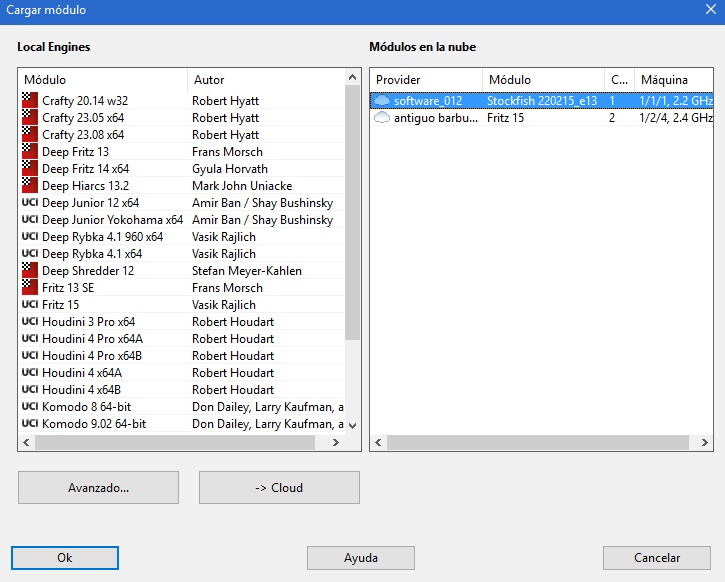Click cloud list horizontal scroll right arrow
The width and height of the screenshot is (725, 582).
705,442
